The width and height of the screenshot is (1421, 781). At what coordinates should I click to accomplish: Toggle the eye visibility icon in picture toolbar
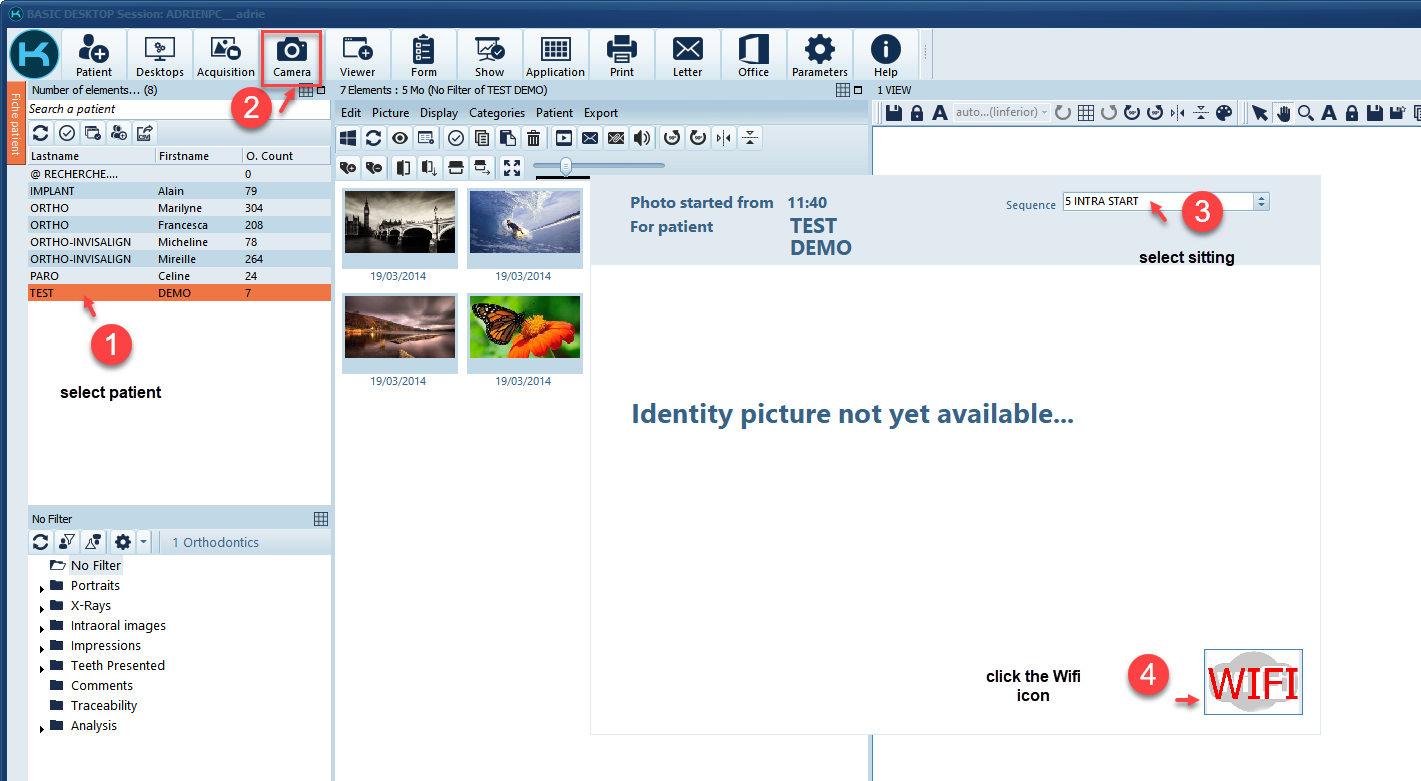point(400,138)
